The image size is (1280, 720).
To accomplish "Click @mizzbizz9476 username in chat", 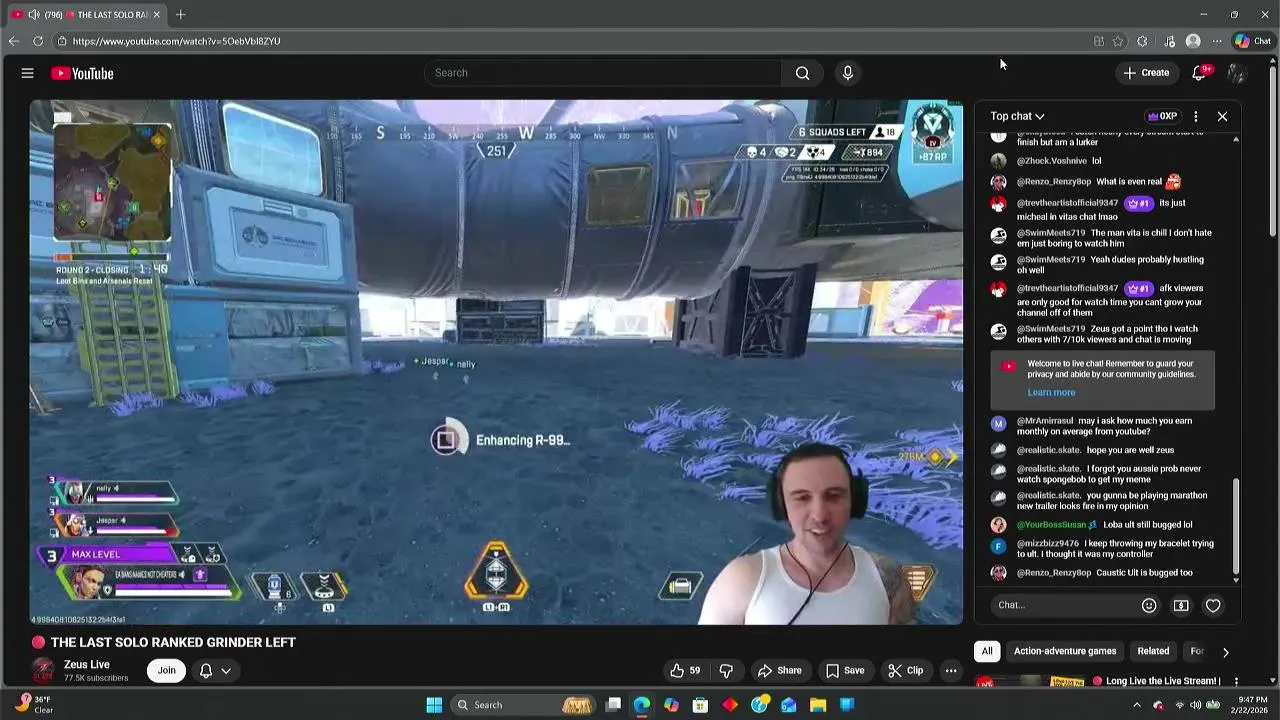I will [x=1048, y=544].
